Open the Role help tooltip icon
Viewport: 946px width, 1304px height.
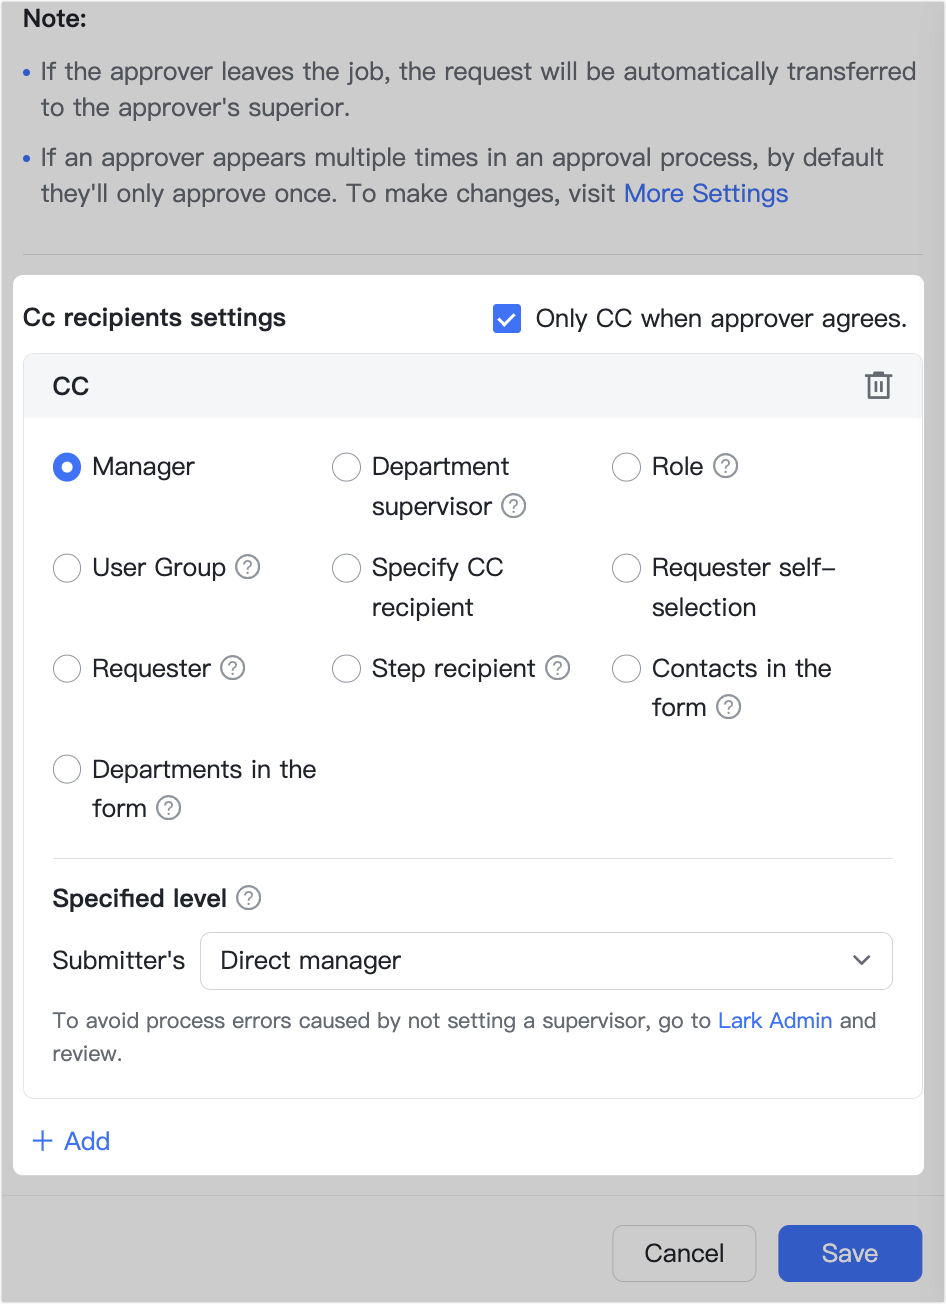tap(727, 466)
